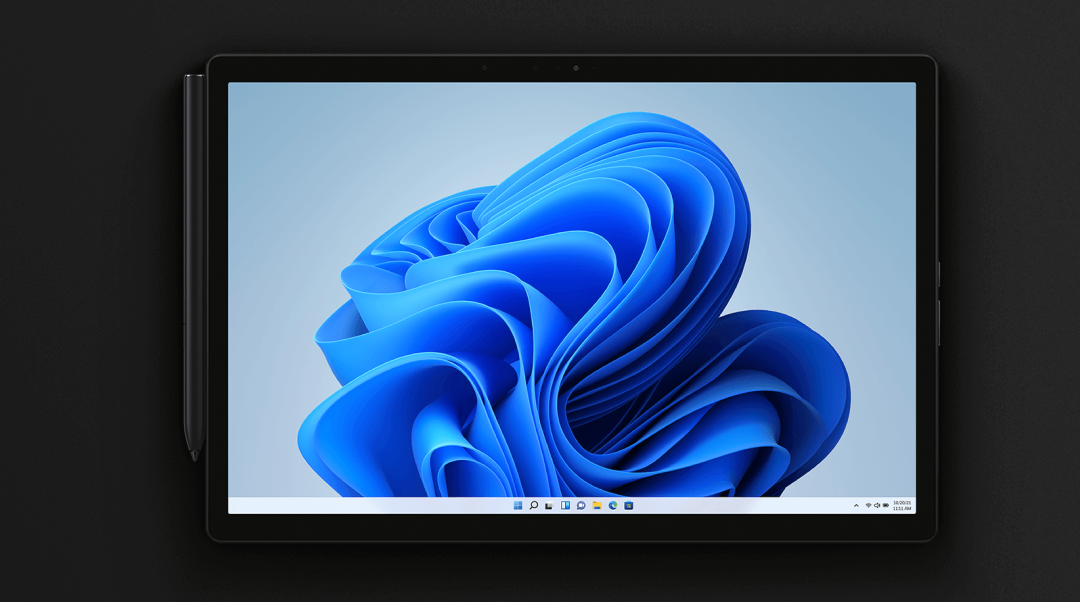Screen dimensions: 1080x602
Task: Open the Widgets panel icon
Action: (565, 506)
